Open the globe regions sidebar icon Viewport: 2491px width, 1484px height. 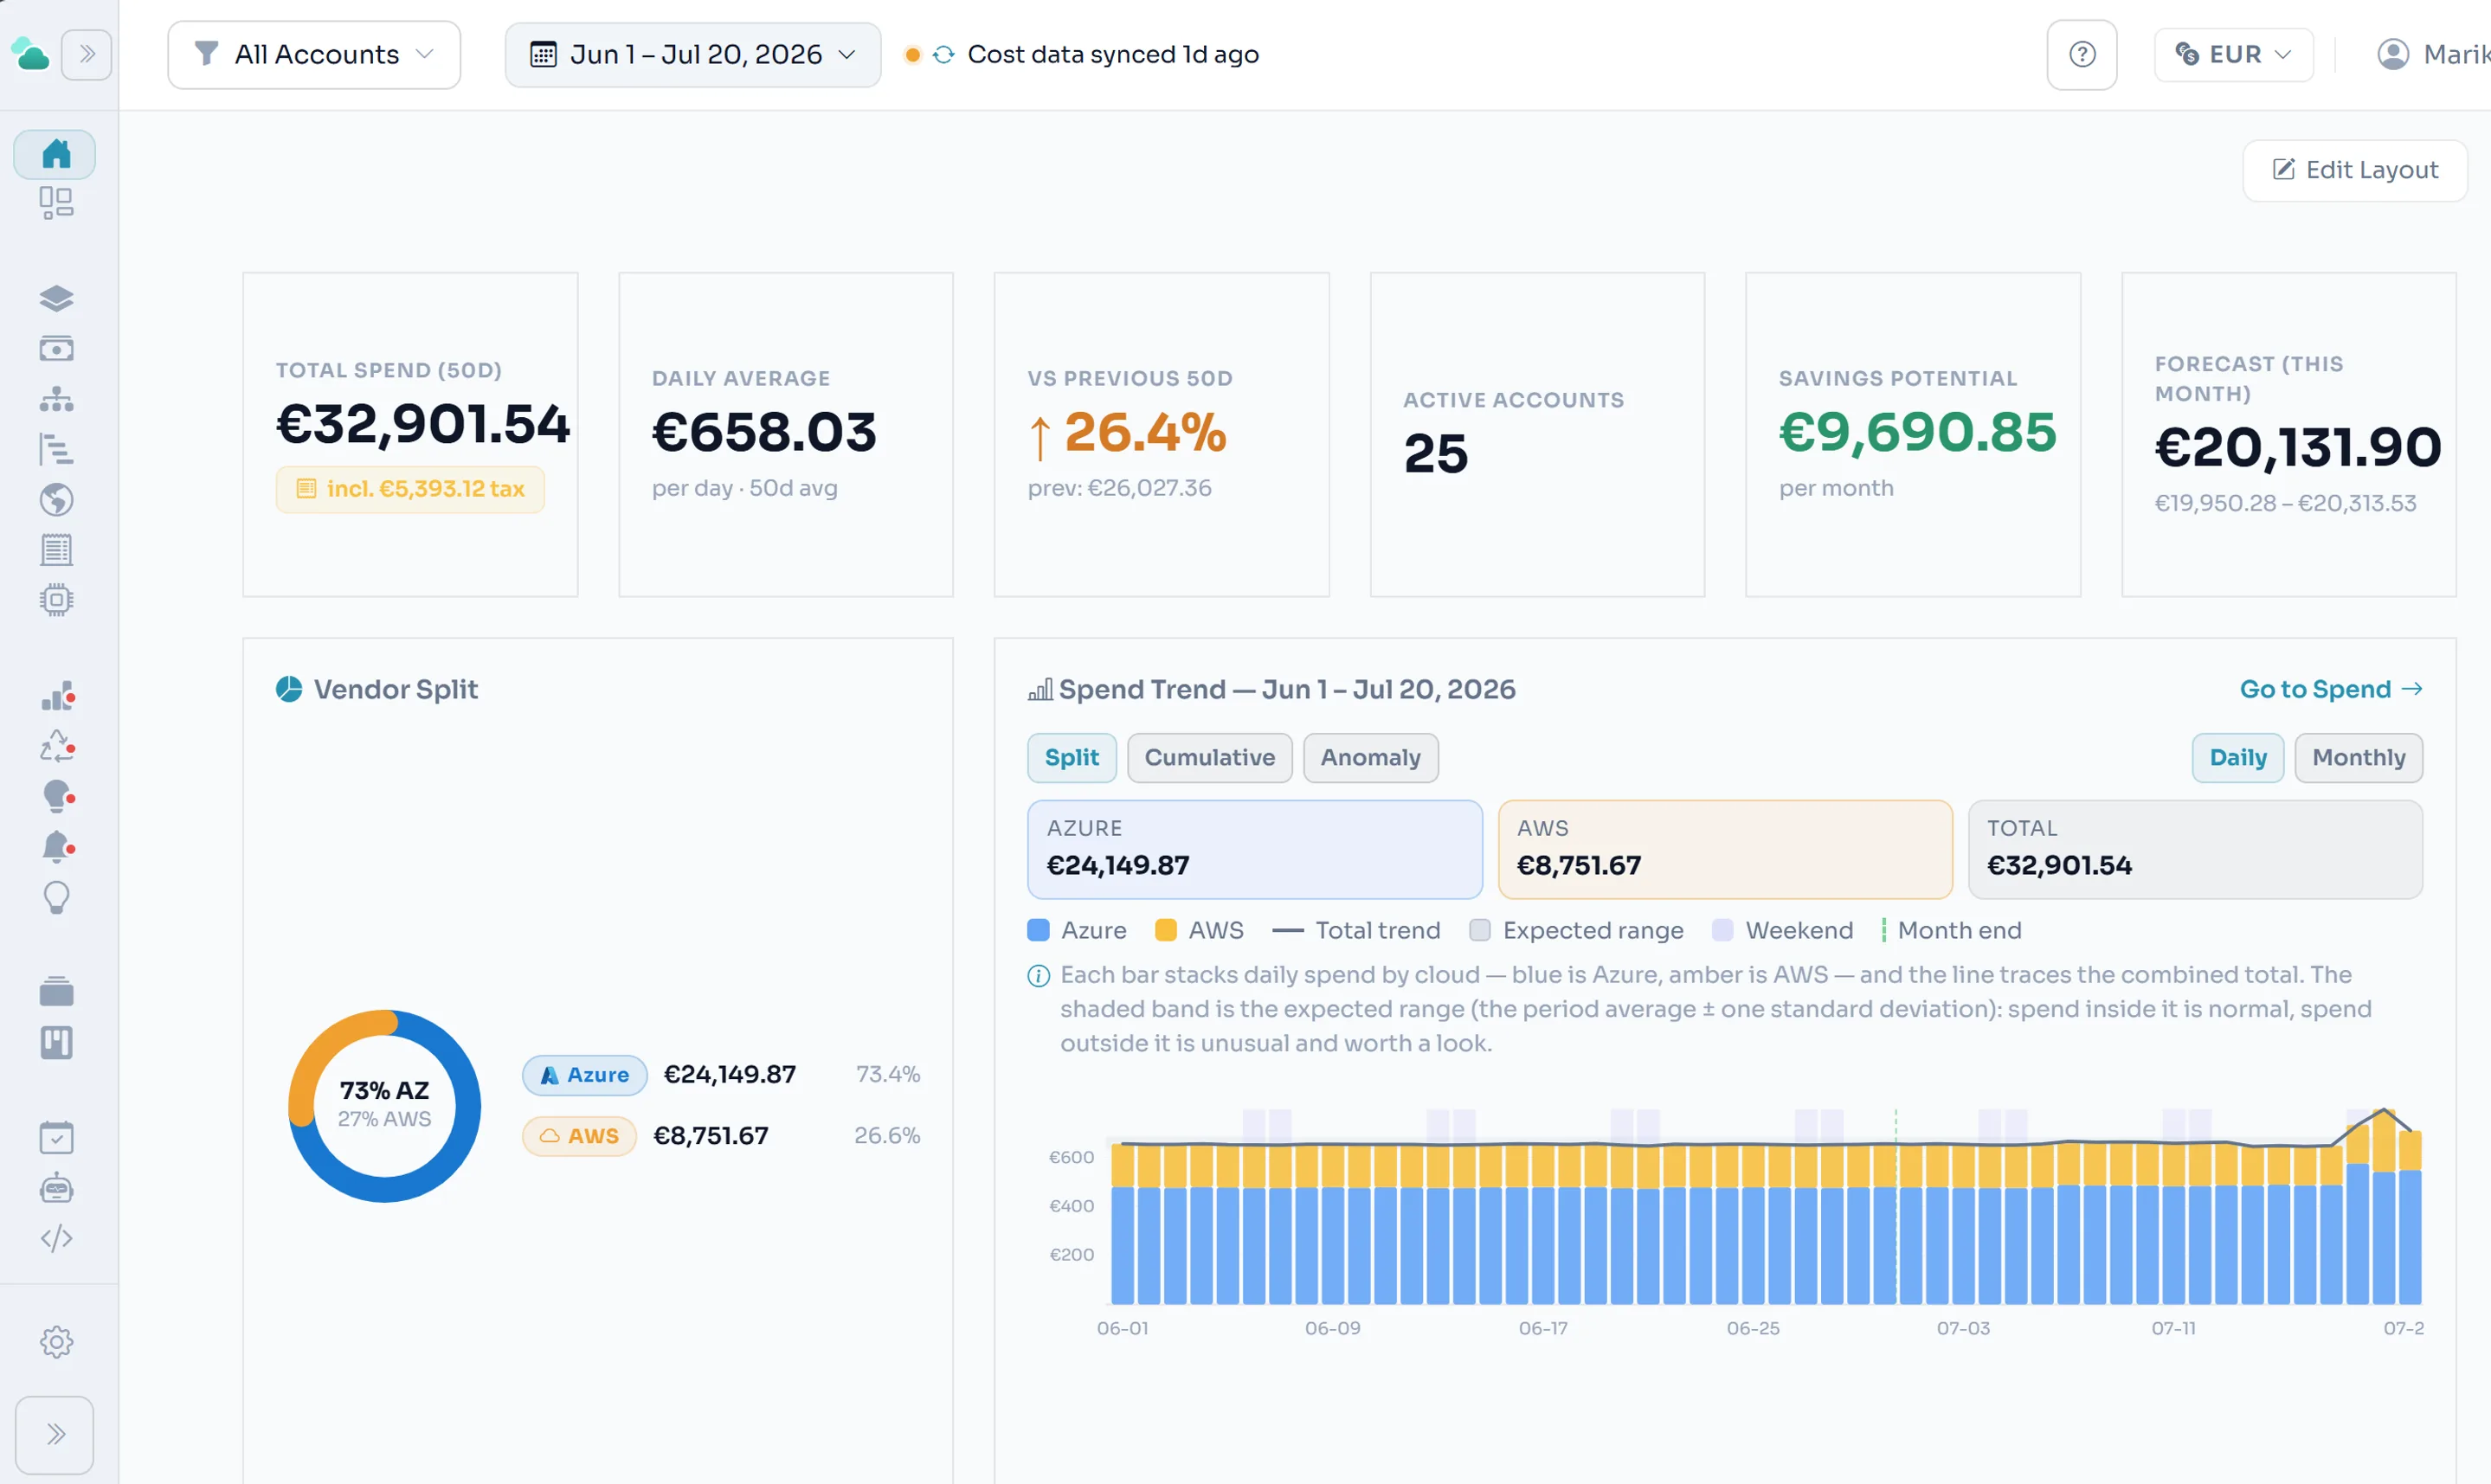pos(56,499)
